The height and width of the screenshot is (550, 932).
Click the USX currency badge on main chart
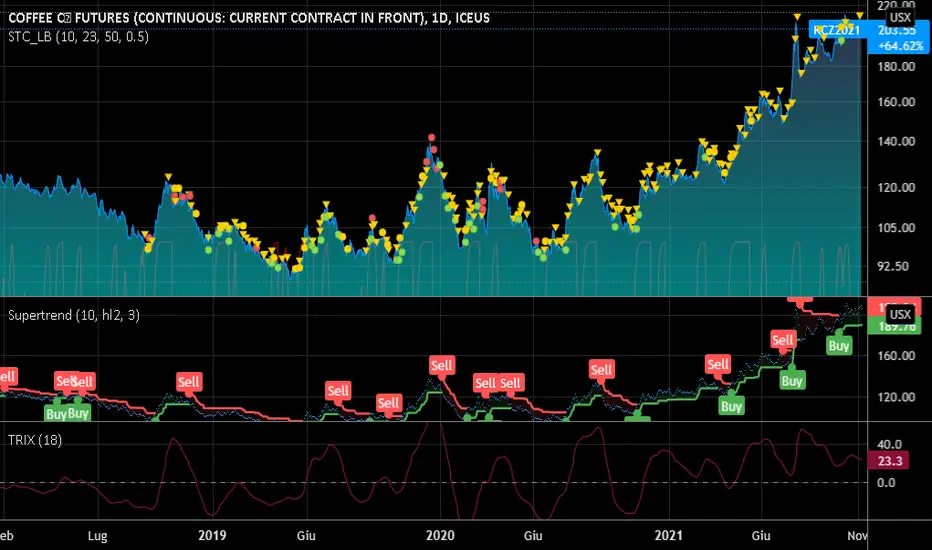pos(900,17)
